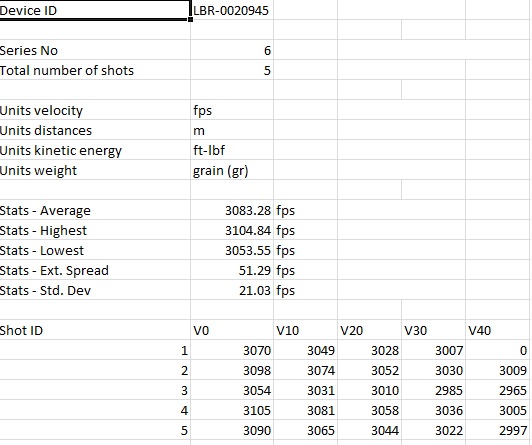
Task: Select the Device ID label cell
Action: (95, 10)
